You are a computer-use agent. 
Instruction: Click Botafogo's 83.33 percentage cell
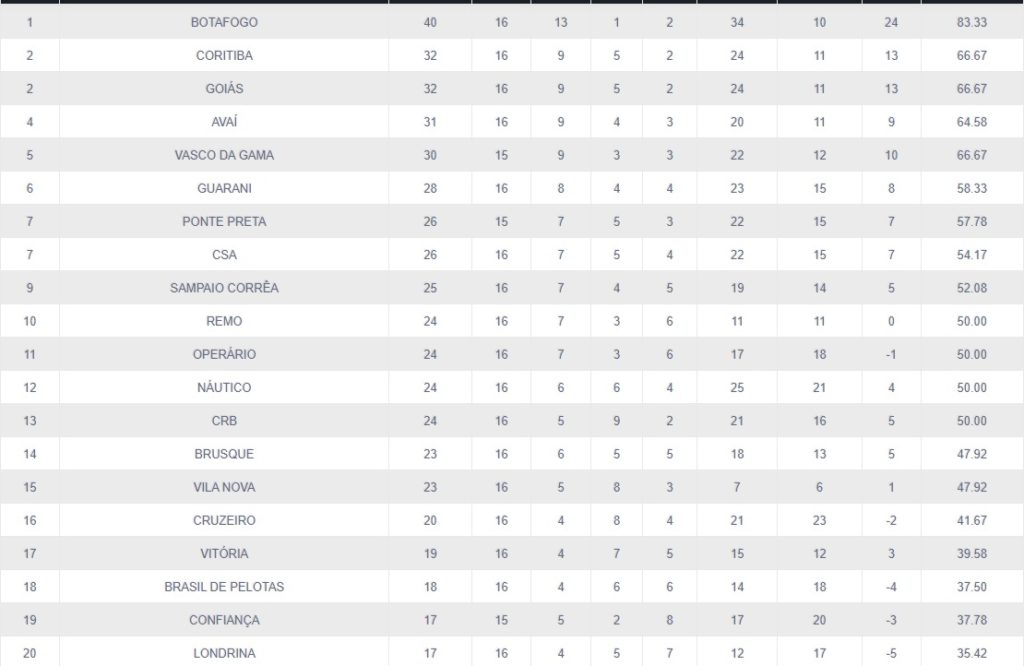pos(972,22)
